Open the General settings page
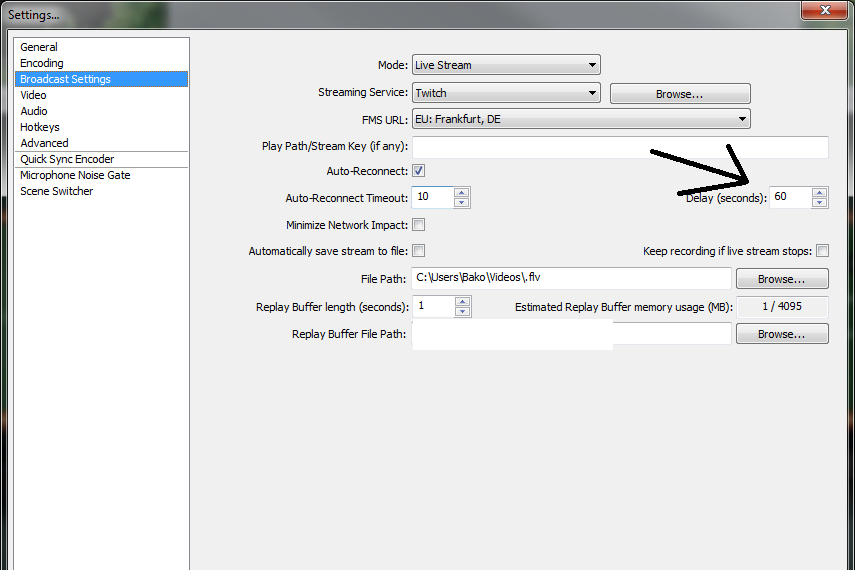Image resolution: width=855 pixels, height=570 pixels. click(x=101, y=47)
